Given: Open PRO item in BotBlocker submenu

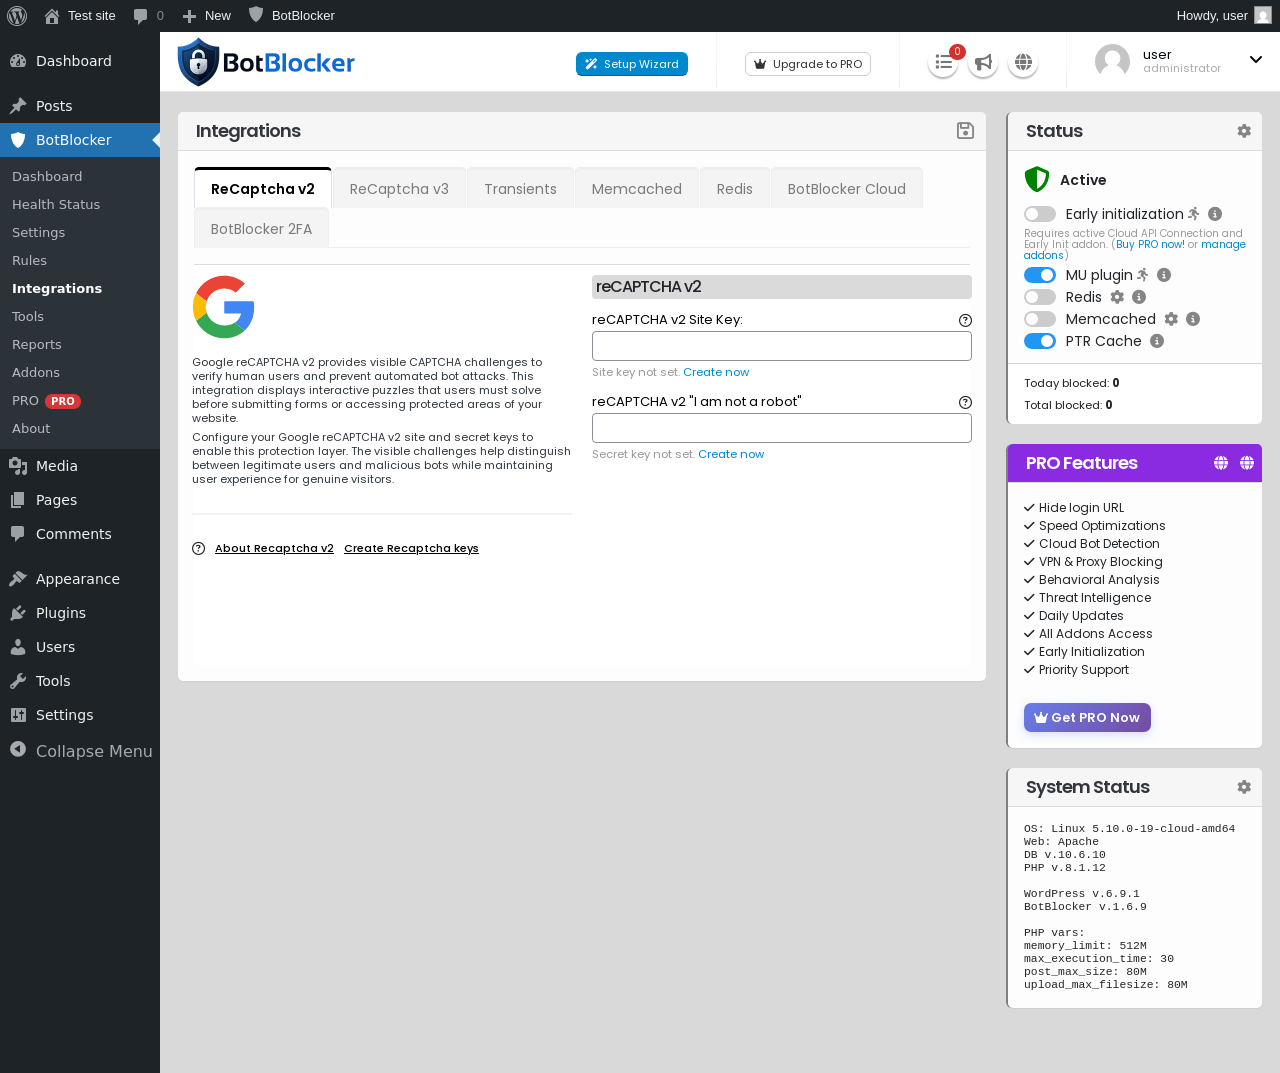Looking at the screenshot, I should pyautogui.click(x=46, y=400).
